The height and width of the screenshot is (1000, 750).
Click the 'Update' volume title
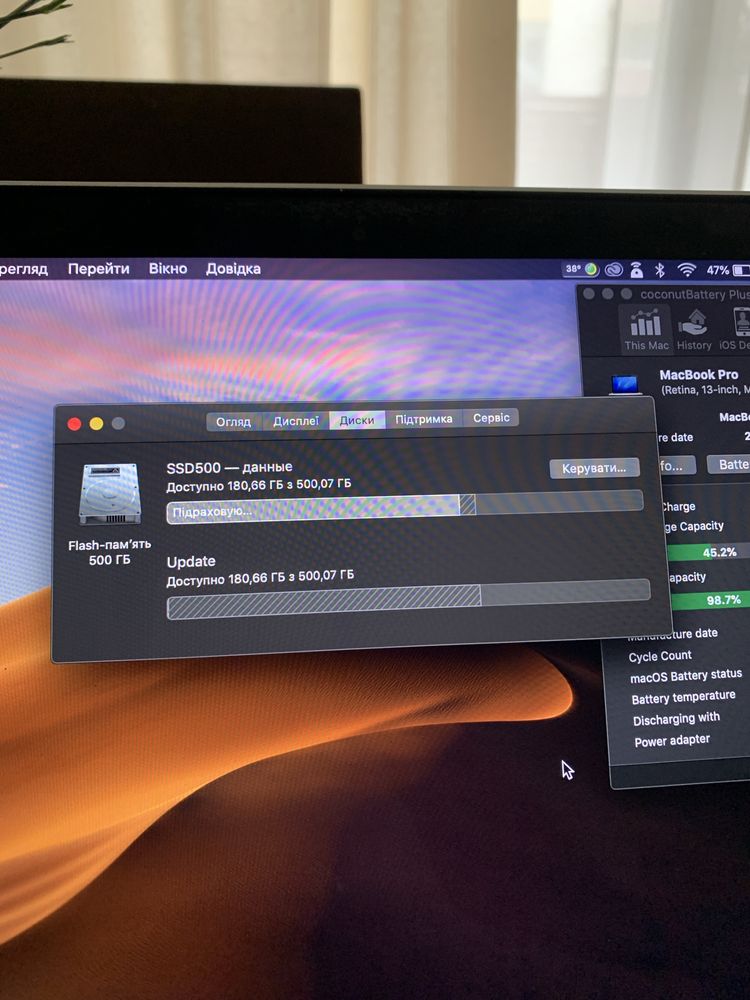coord(191,562)
